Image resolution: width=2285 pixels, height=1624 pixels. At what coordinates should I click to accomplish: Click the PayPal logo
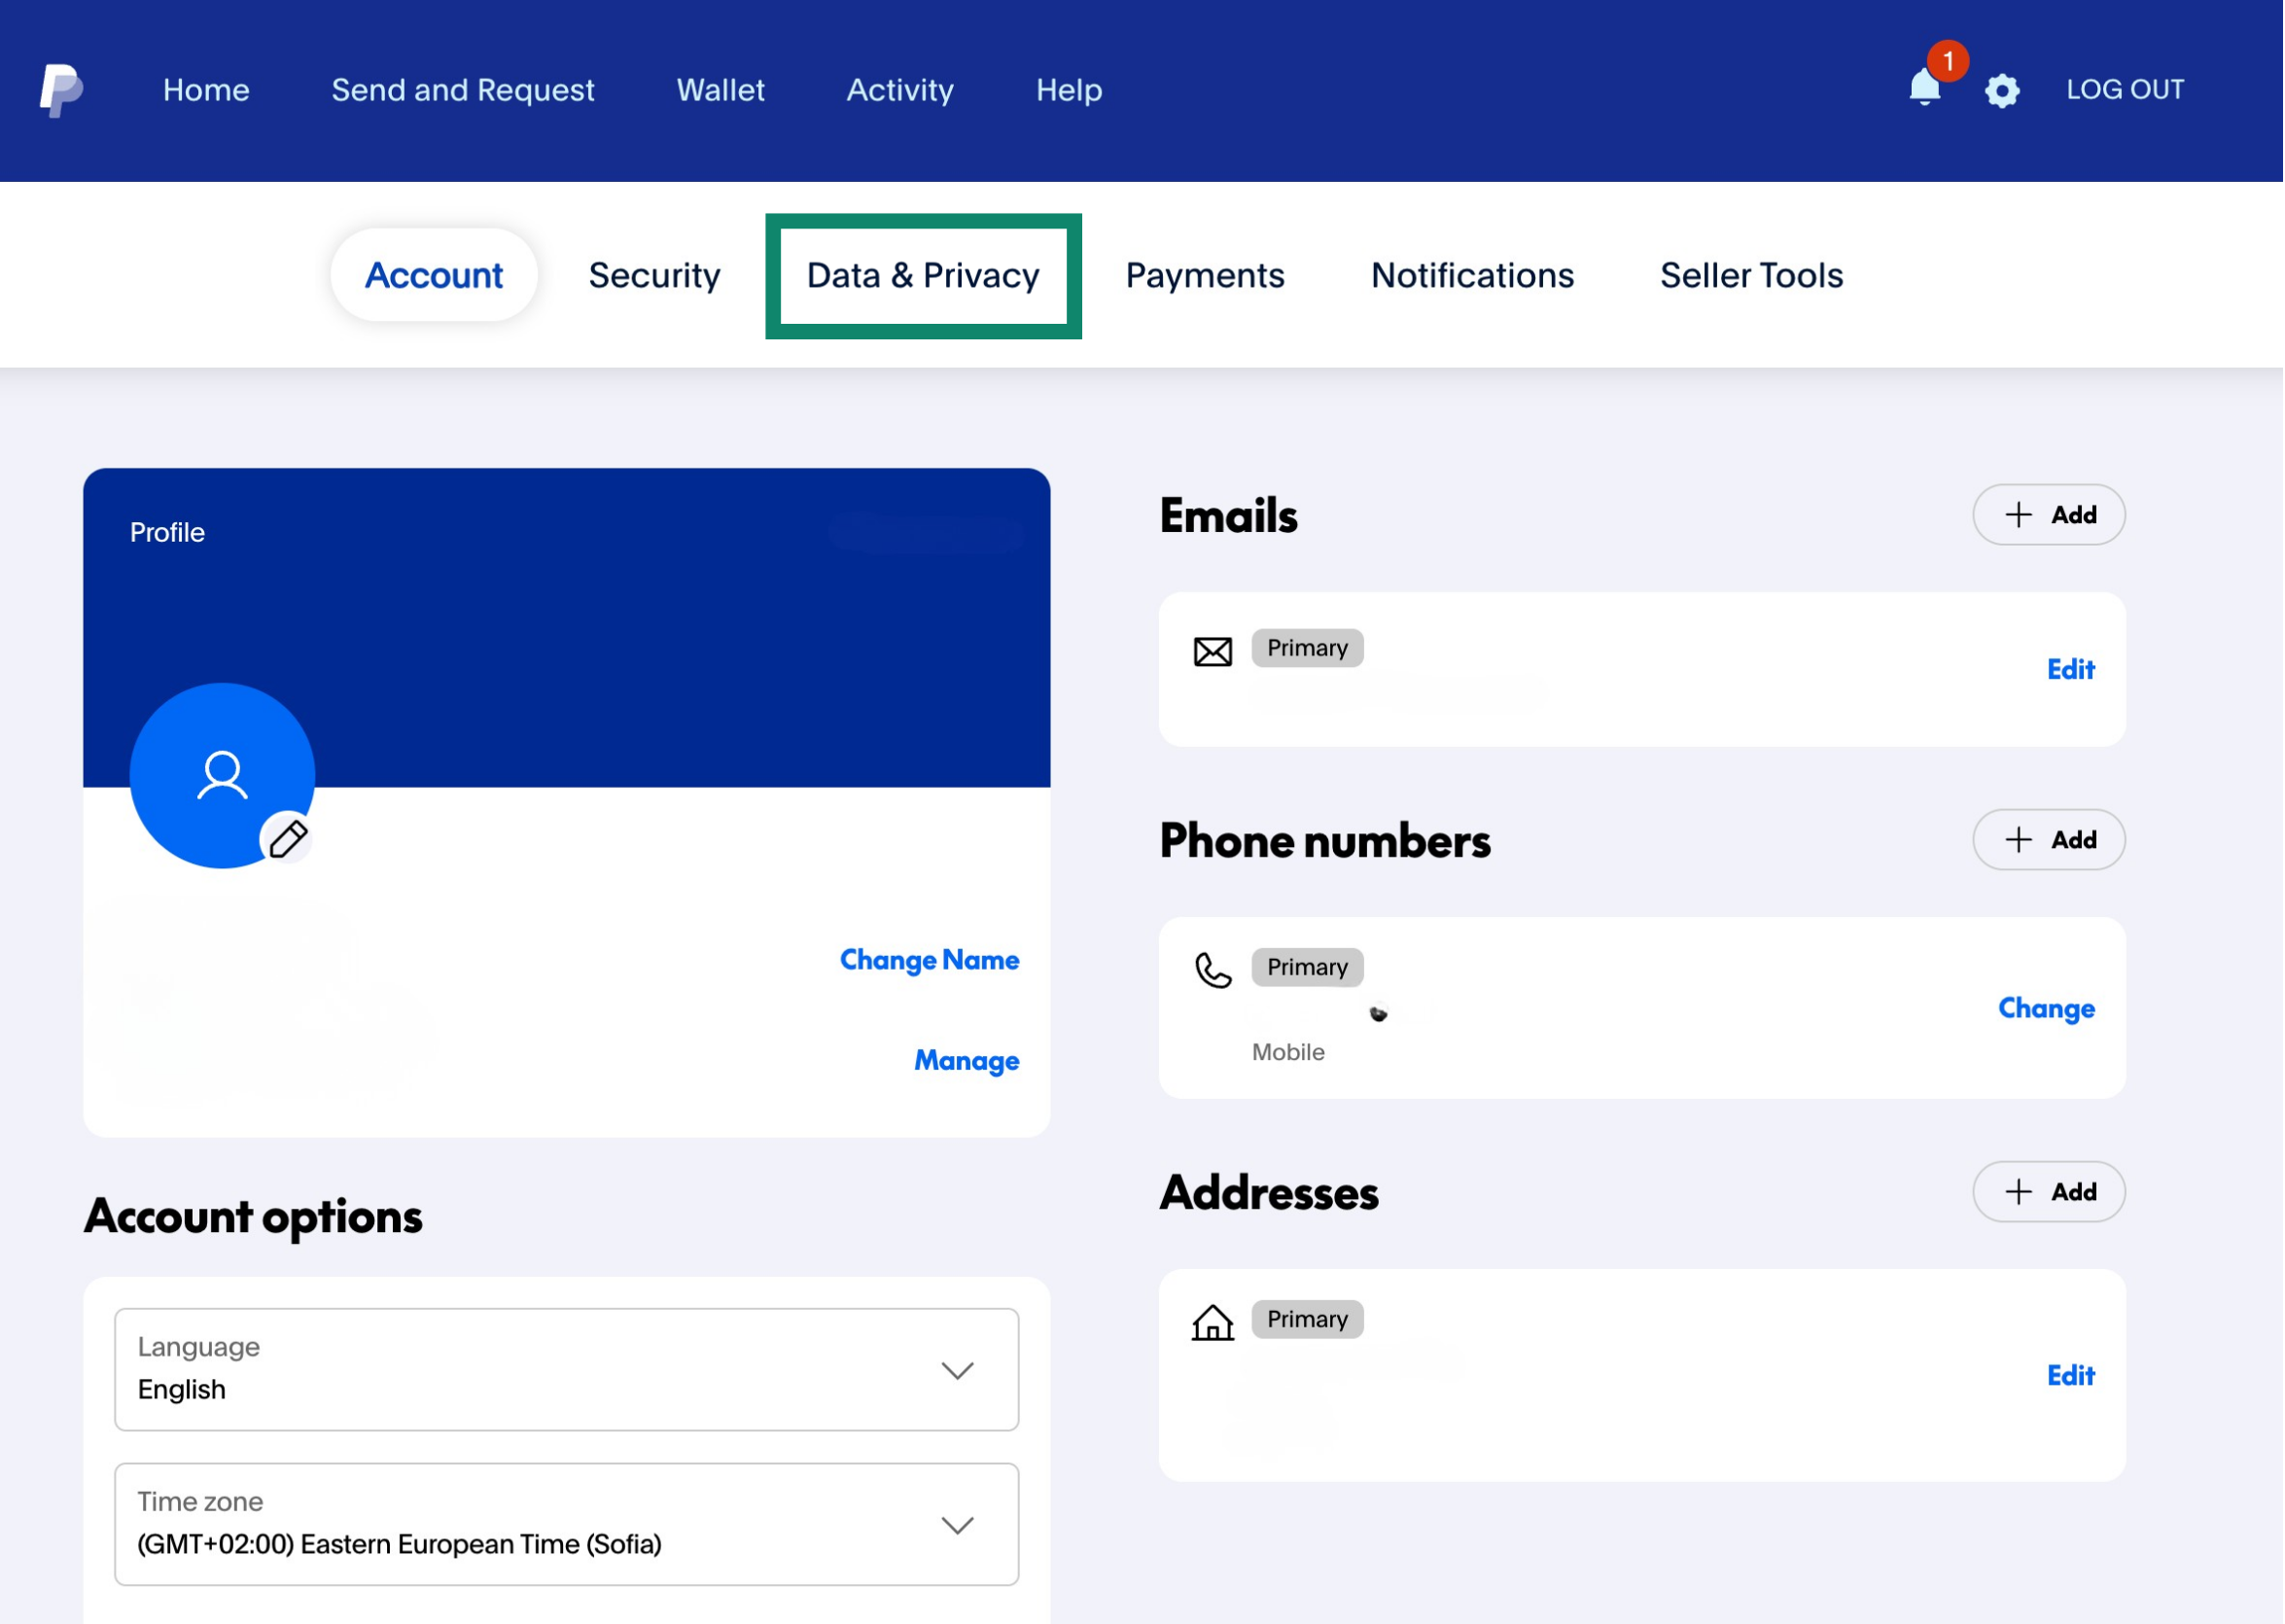point(60,89)
